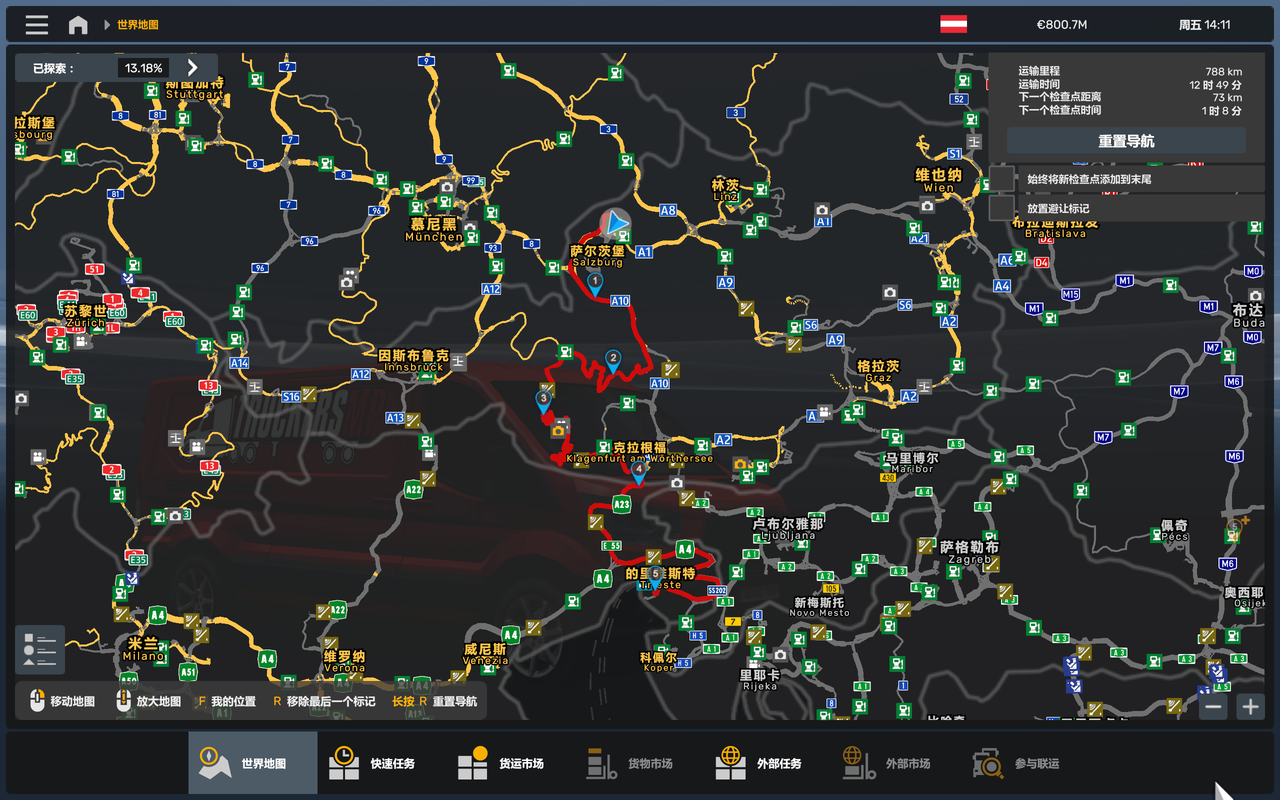Click the 威尼斯 Venezia city label

[x=486, y=654]
